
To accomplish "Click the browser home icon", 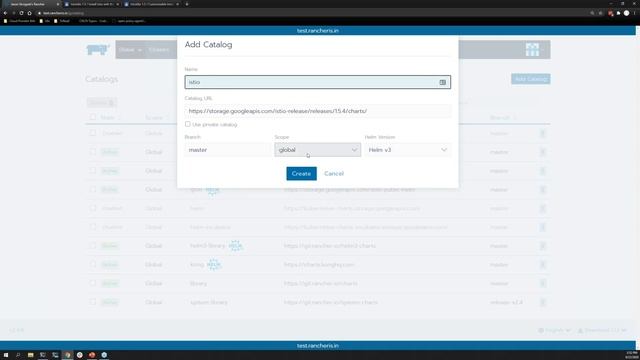I will (x=29, y=13).
